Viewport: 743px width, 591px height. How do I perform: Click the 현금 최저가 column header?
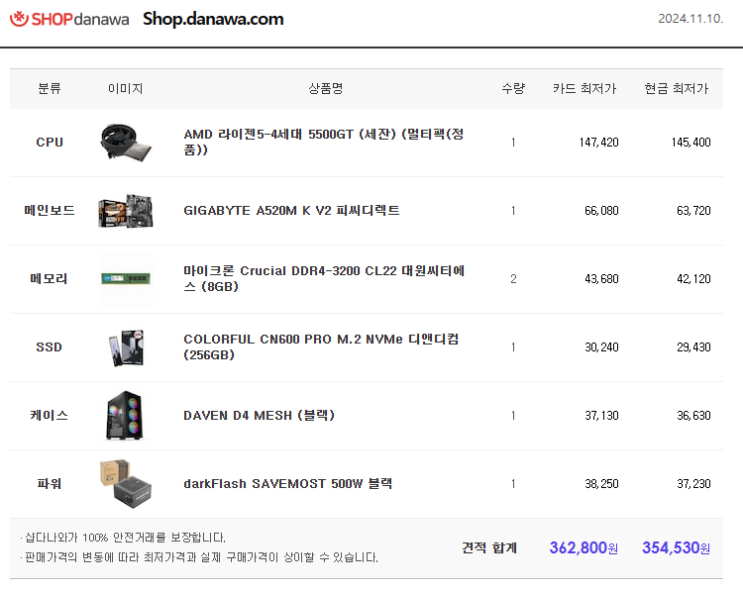point(676,88)
